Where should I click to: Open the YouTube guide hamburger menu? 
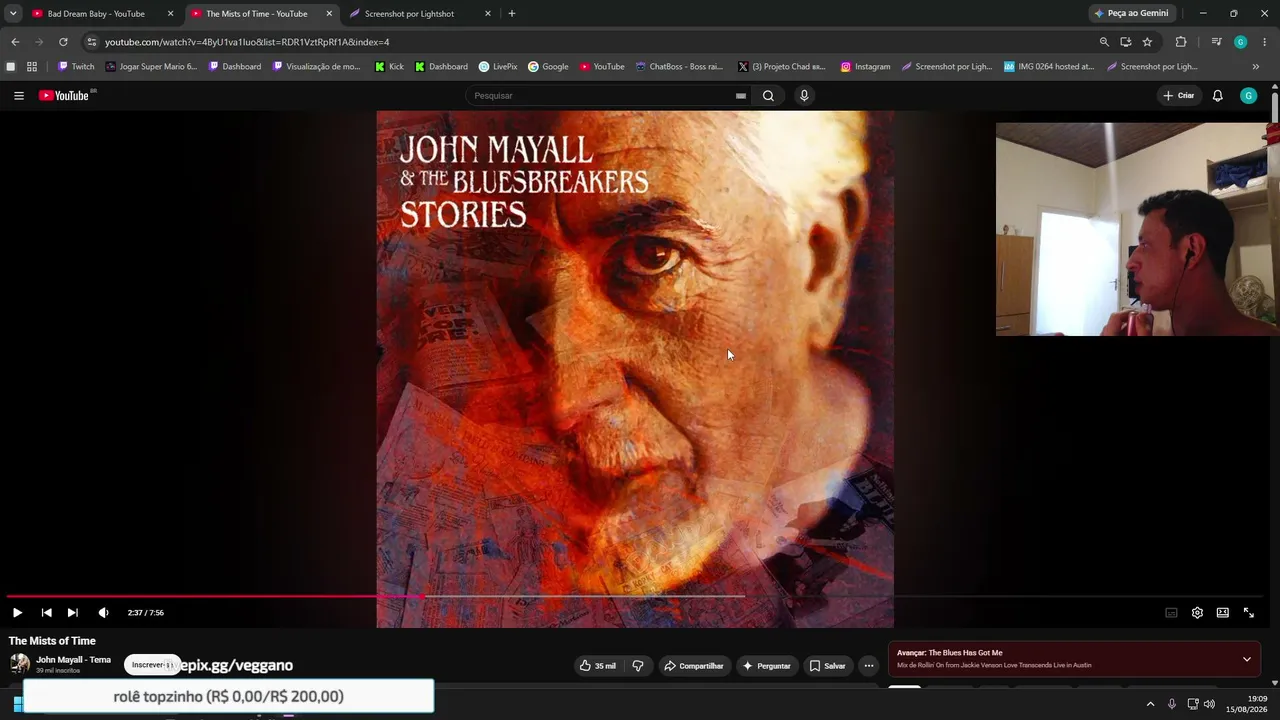click(x=18, y=96)
